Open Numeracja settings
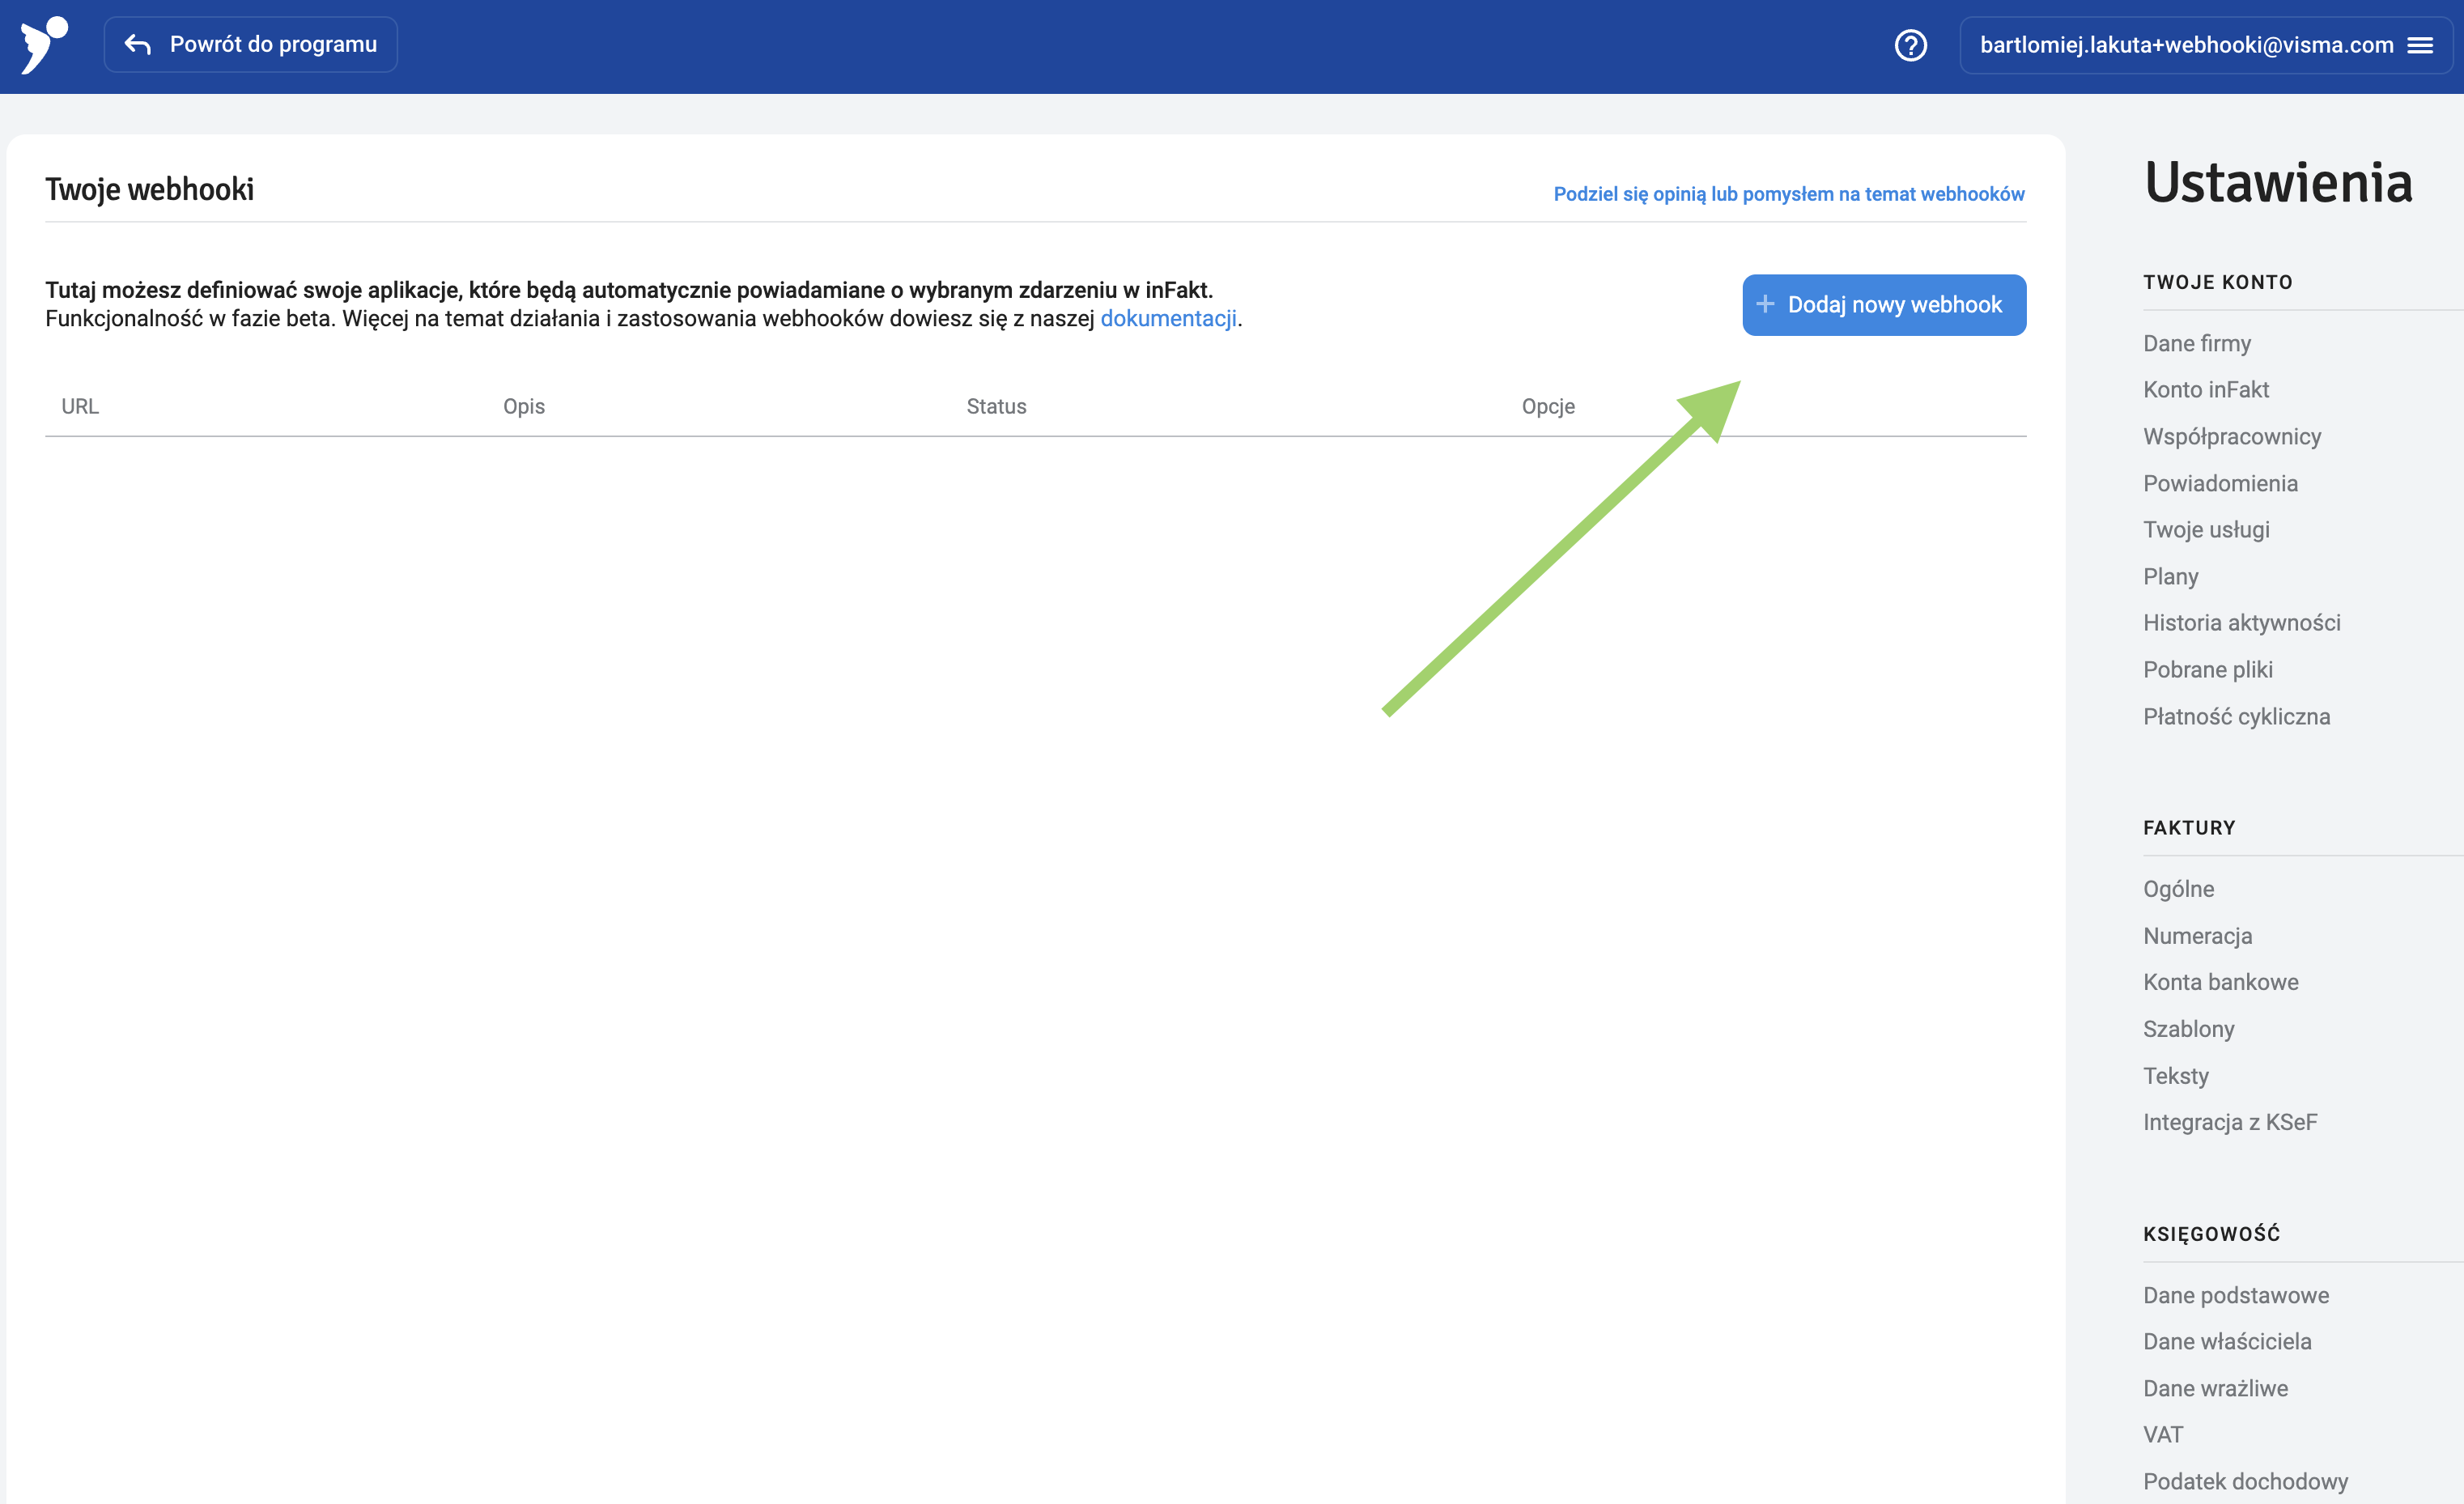The height and width of the screenshot is (1504, 2464). coord(2197,936)
